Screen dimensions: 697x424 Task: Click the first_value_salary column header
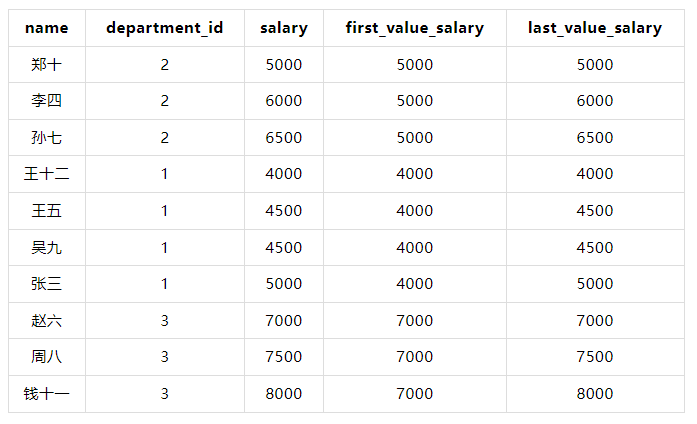coord(414,28)
